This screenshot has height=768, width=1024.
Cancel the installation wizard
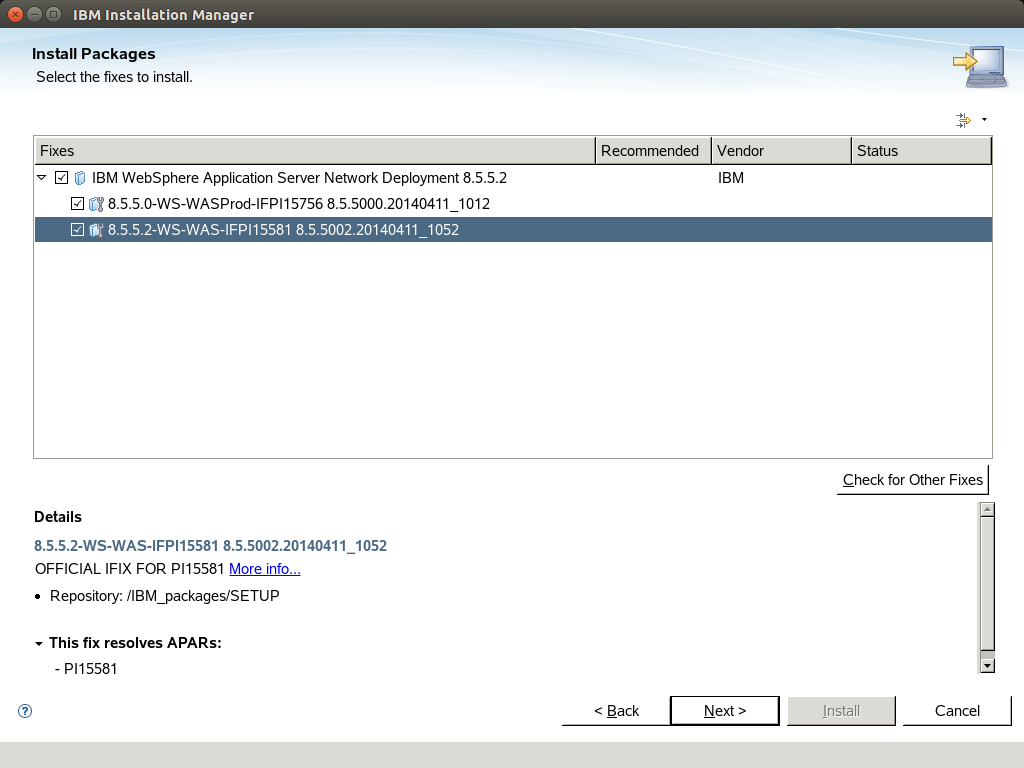(x=957, y=711)
